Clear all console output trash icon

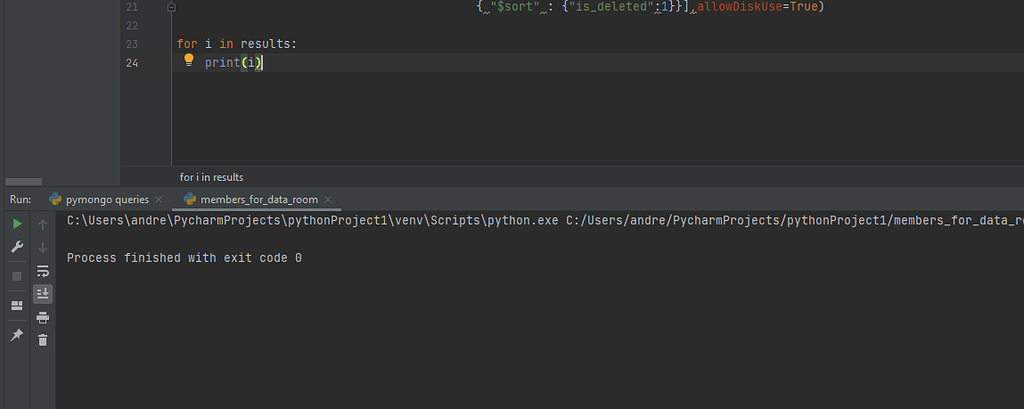(42, 340)
